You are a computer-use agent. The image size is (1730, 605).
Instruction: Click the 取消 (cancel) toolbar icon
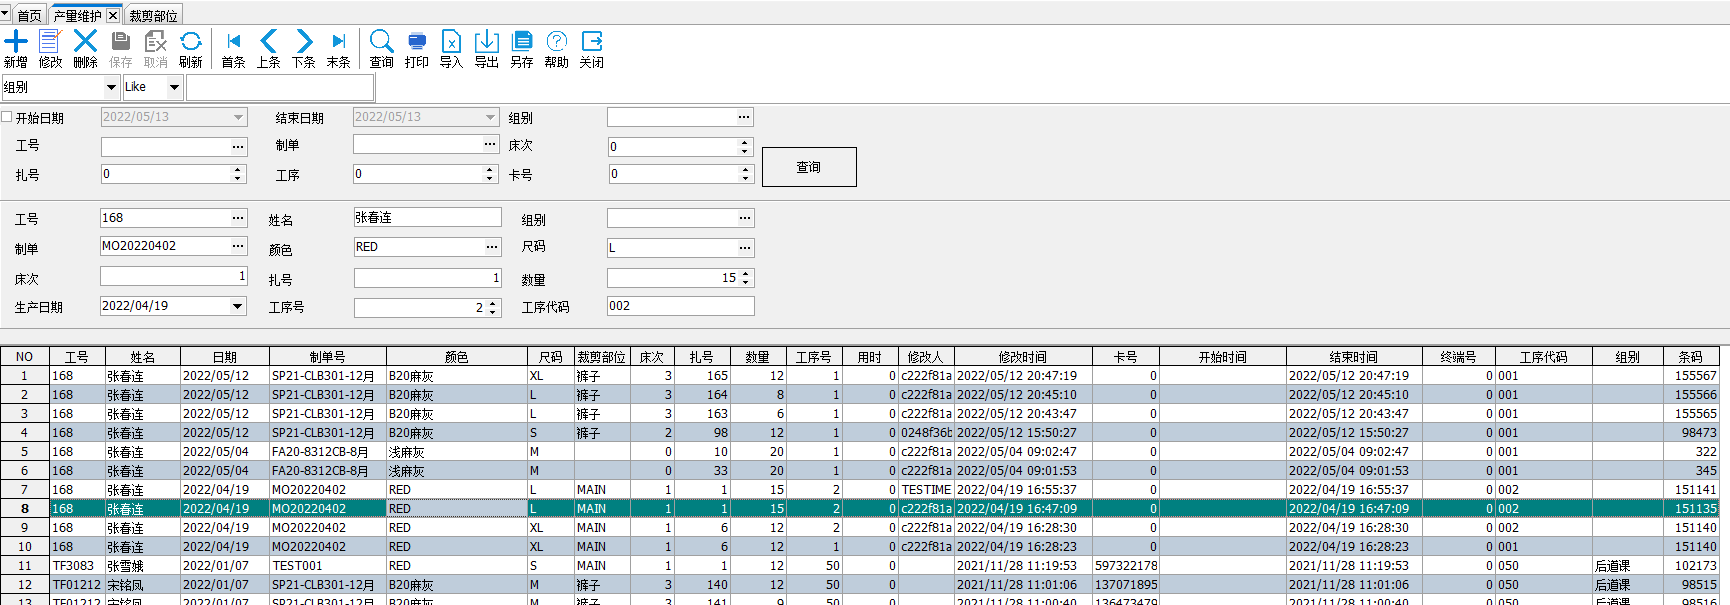(x=156, y=48)
